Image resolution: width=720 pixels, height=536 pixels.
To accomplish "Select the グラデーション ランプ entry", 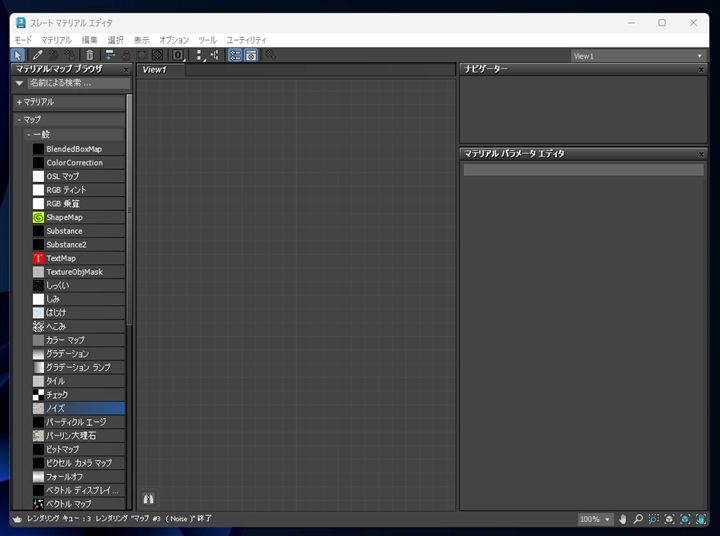I will [79, 367].
